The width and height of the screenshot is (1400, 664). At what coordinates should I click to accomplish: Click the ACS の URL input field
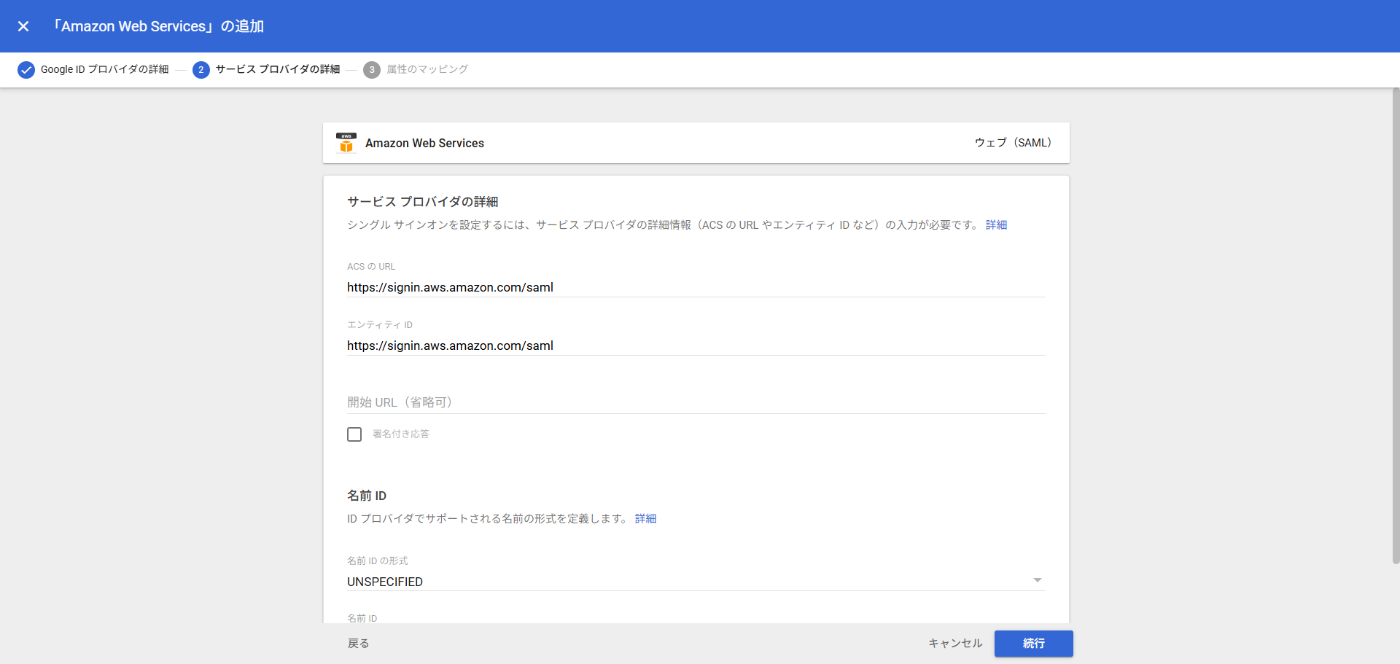696,287
